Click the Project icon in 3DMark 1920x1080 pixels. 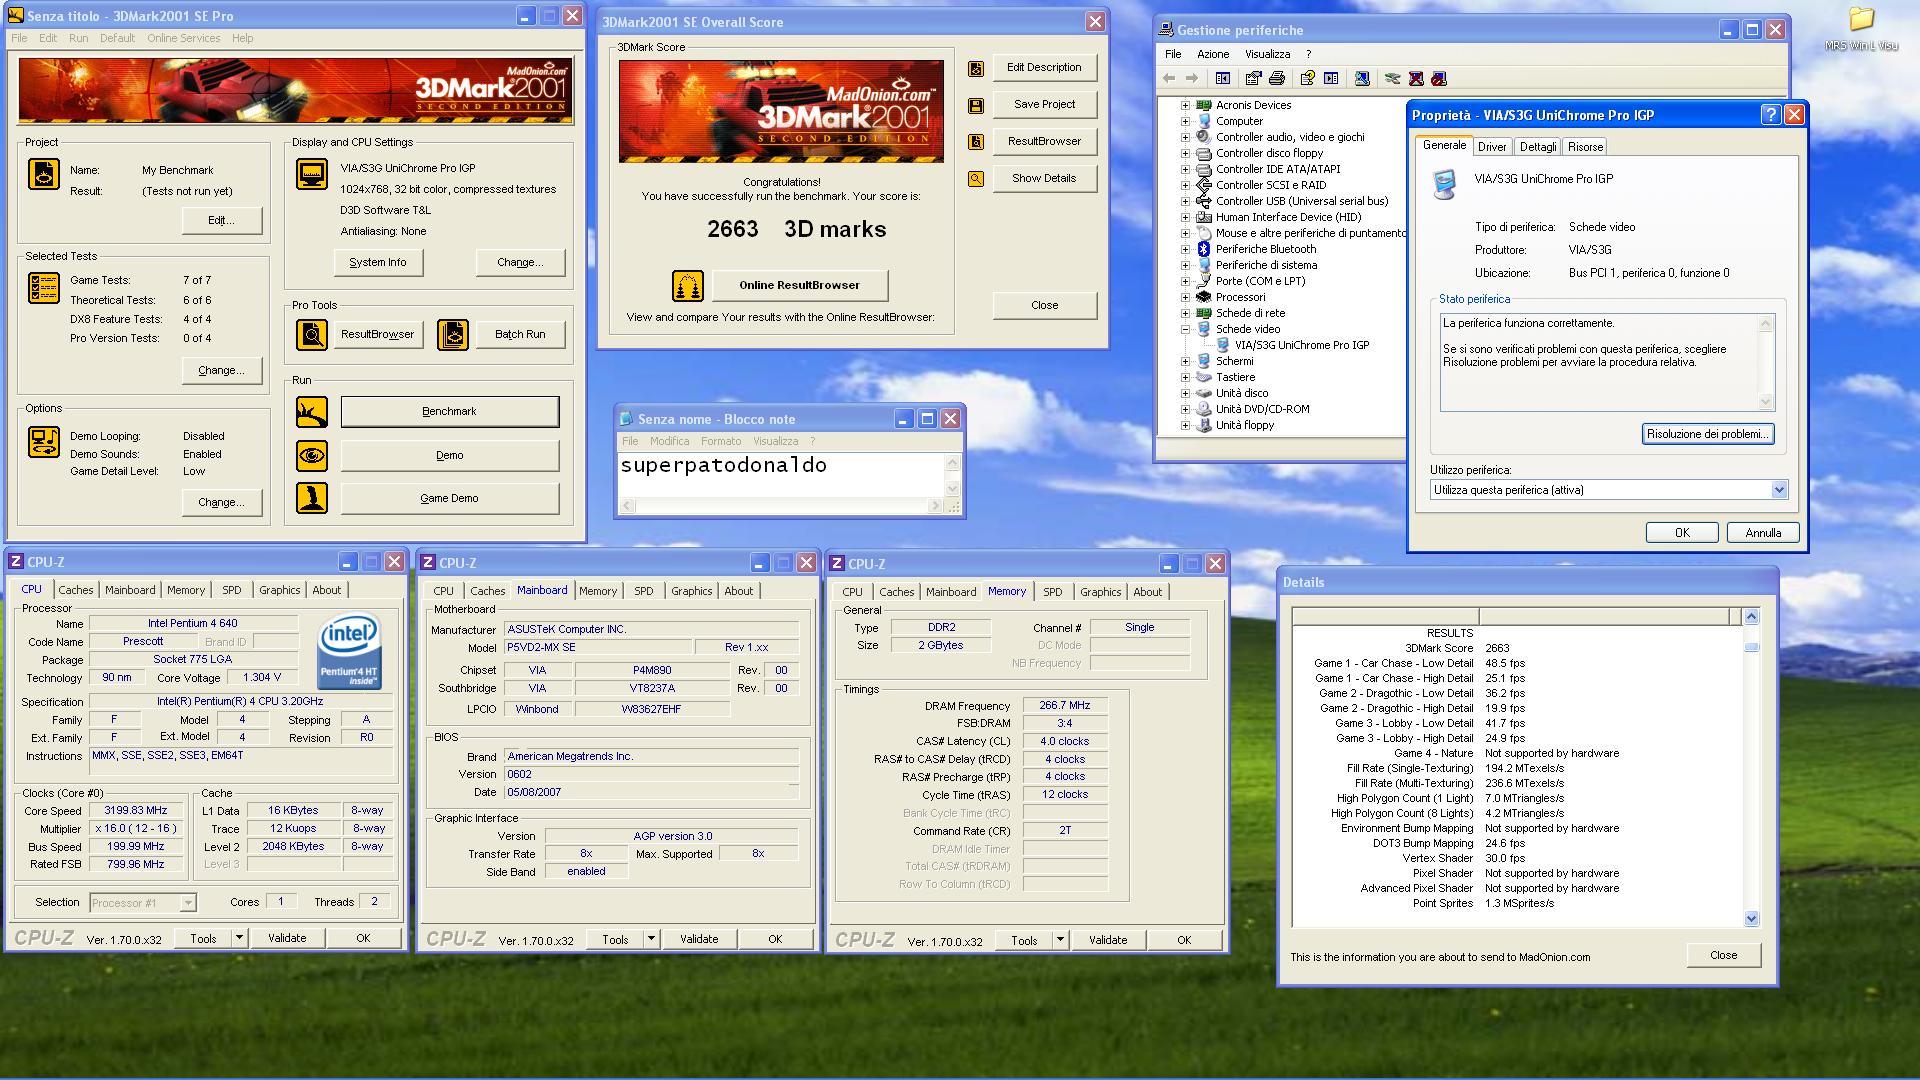coord(44,174)
